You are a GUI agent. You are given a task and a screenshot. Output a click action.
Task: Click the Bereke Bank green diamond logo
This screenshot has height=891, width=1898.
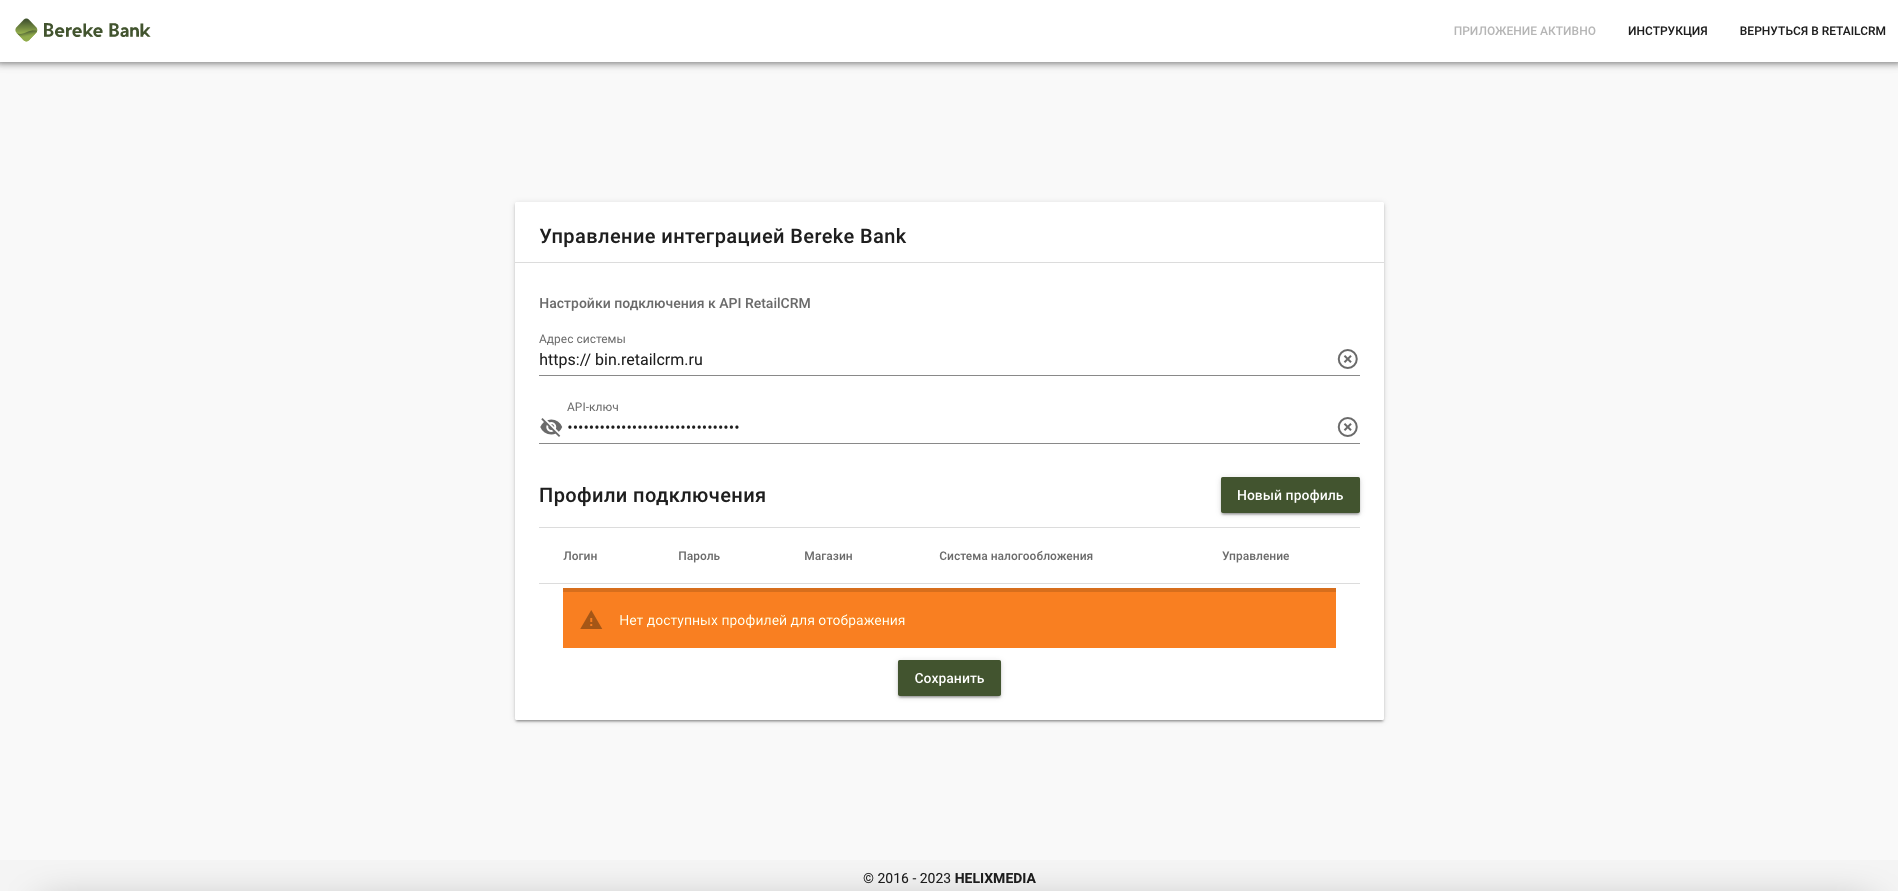[x=26, y=31]
